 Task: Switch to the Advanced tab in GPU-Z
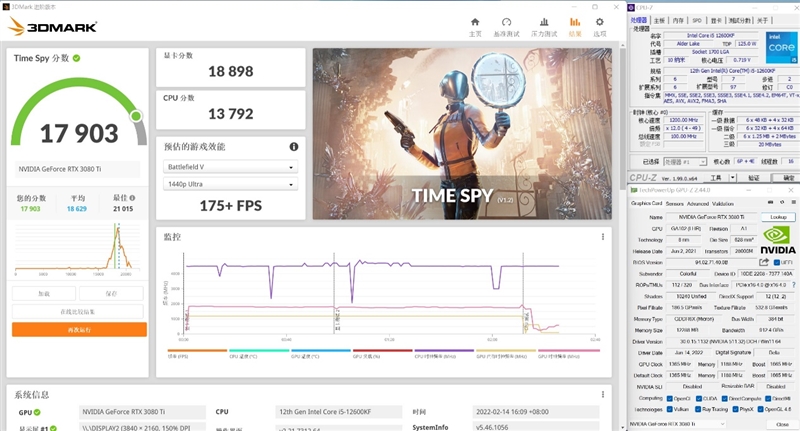point(697,204)
